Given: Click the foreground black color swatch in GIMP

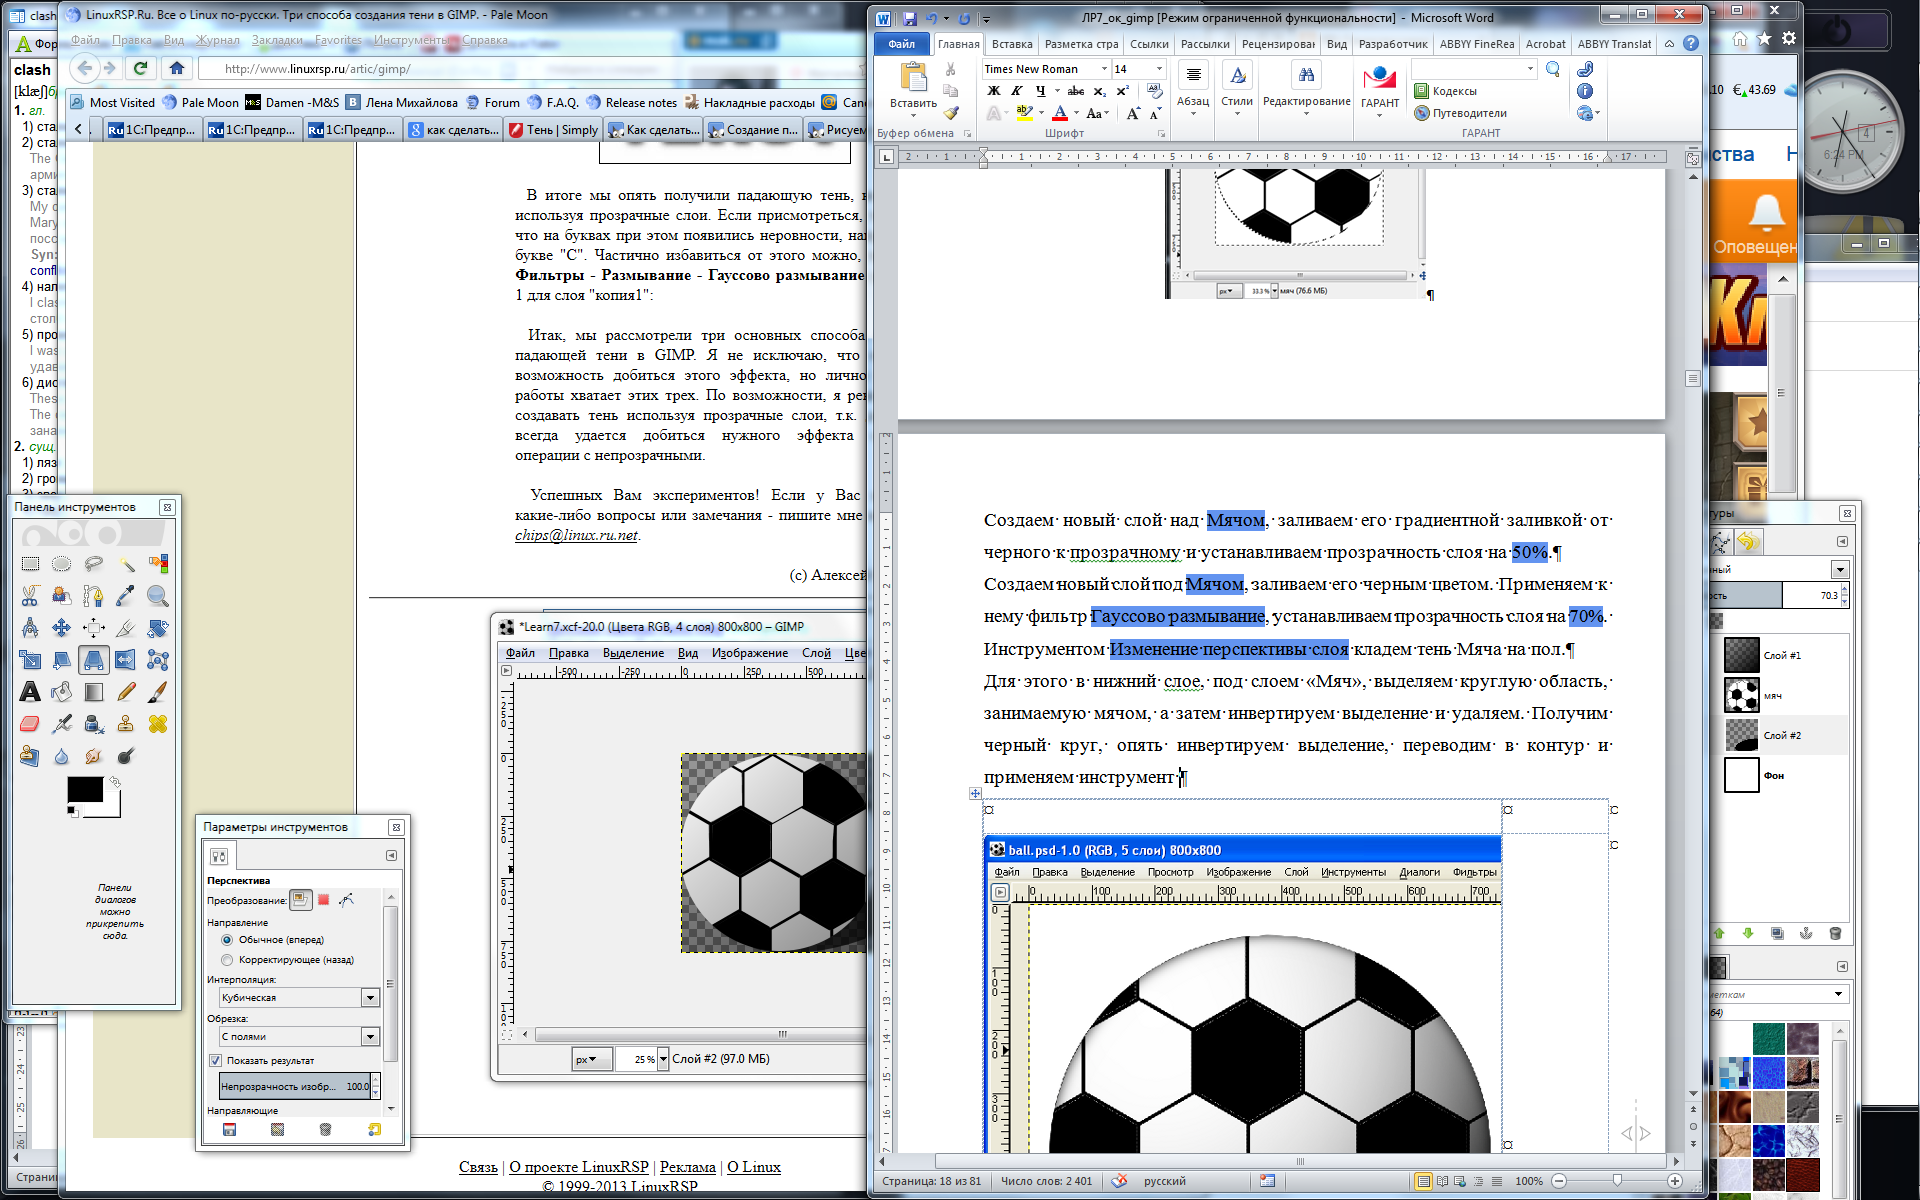Looking at the screenshot, I should [85, 789].
